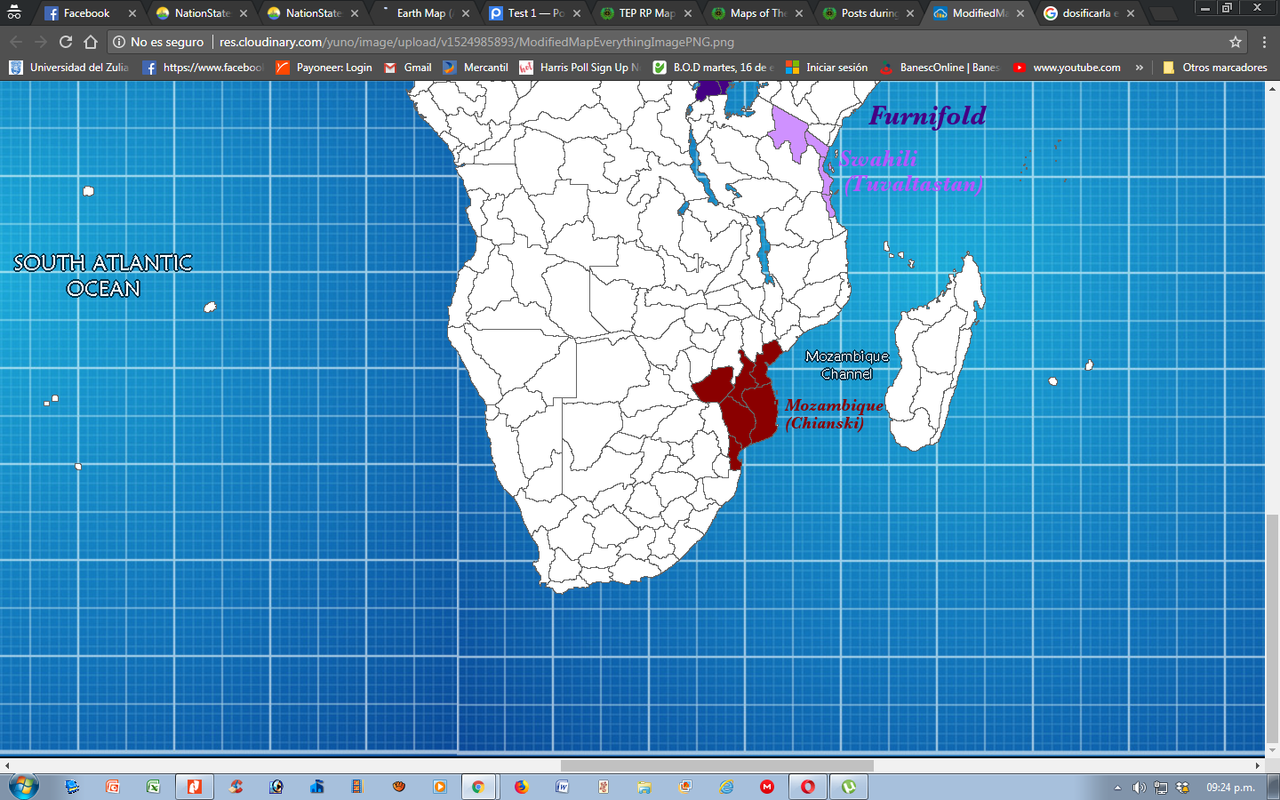Click the 'Mozambique (Chianski)' map label
Viewport: 1280px width, 800px height.
(x=834, y=414)
